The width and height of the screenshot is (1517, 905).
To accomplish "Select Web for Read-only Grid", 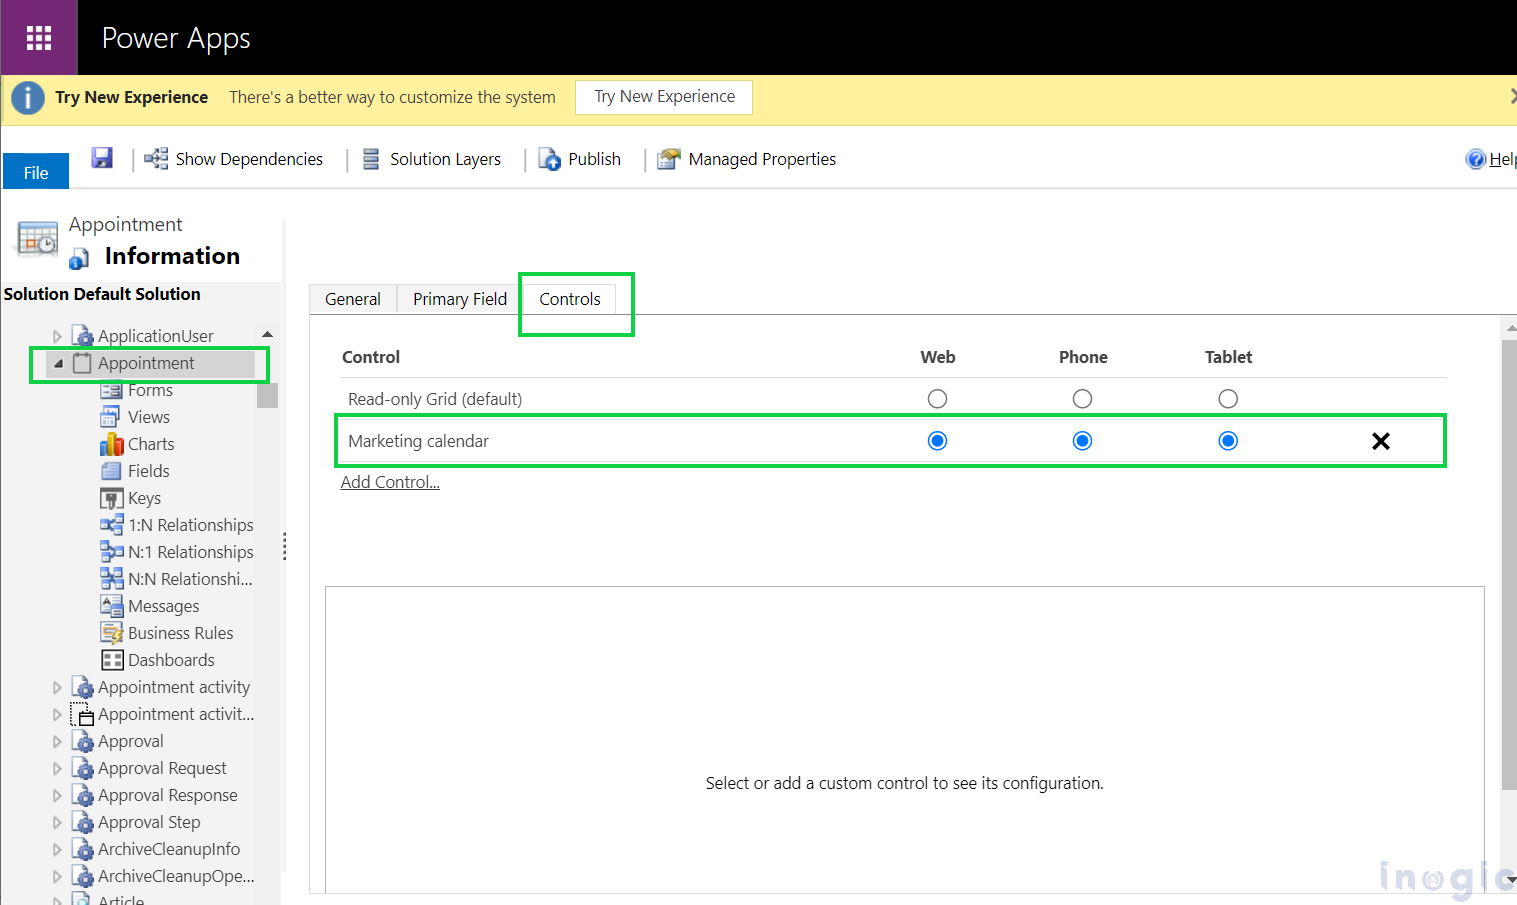I will [x=937, y=399].
